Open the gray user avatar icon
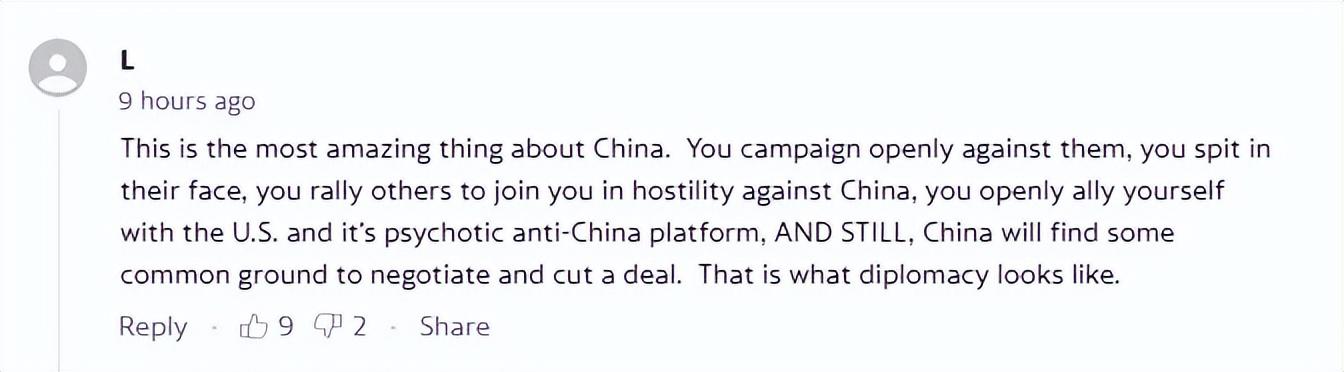The width and height of the screenshot is (1344, 372). click(x=58, y=68)
